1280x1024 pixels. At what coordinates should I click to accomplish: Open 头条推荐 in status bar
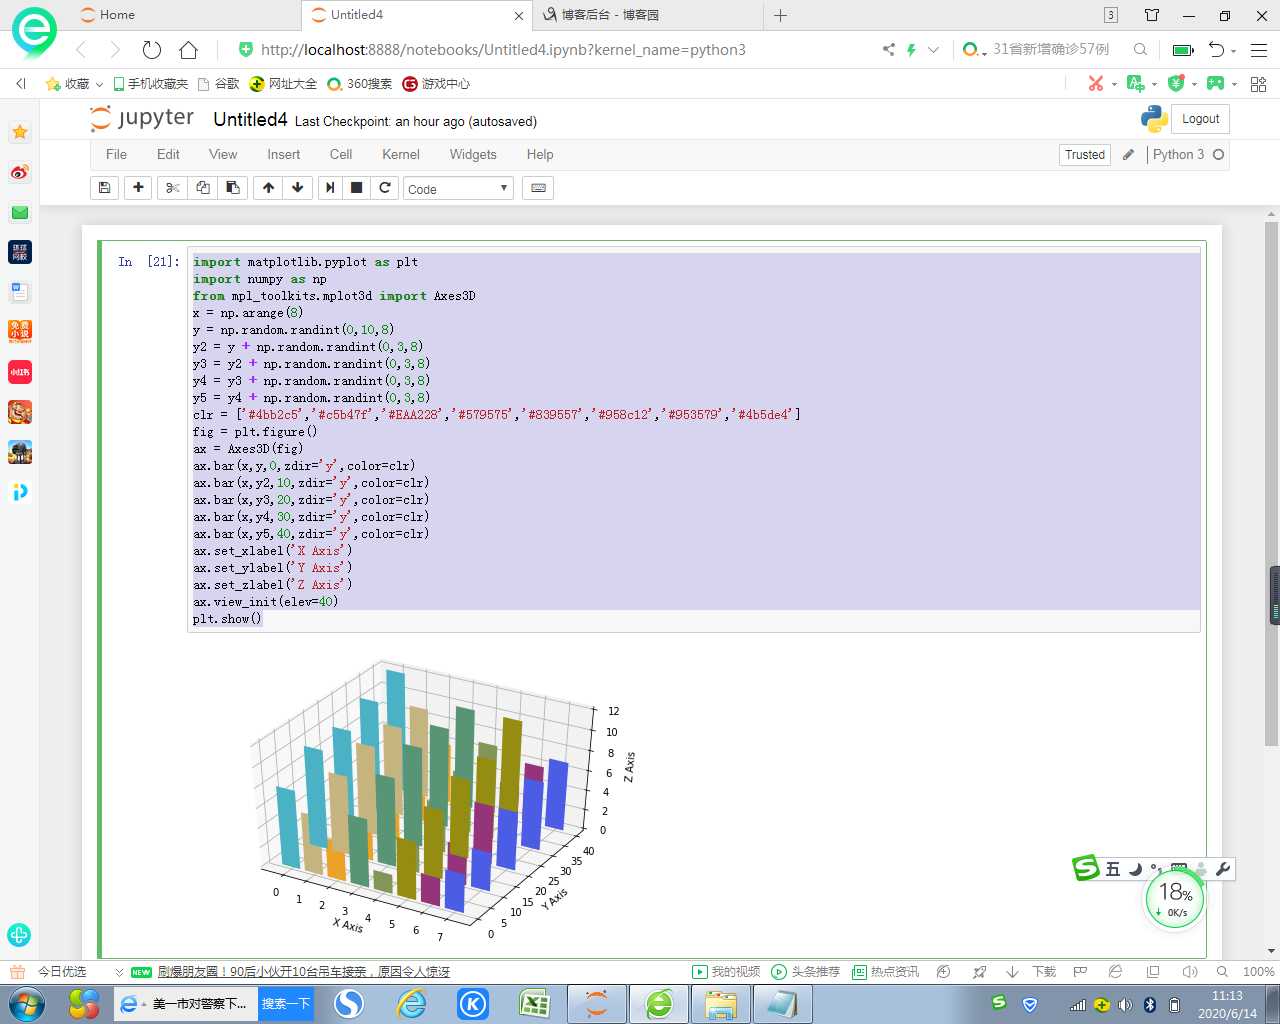pyautogui.click(x=806, y=972)
